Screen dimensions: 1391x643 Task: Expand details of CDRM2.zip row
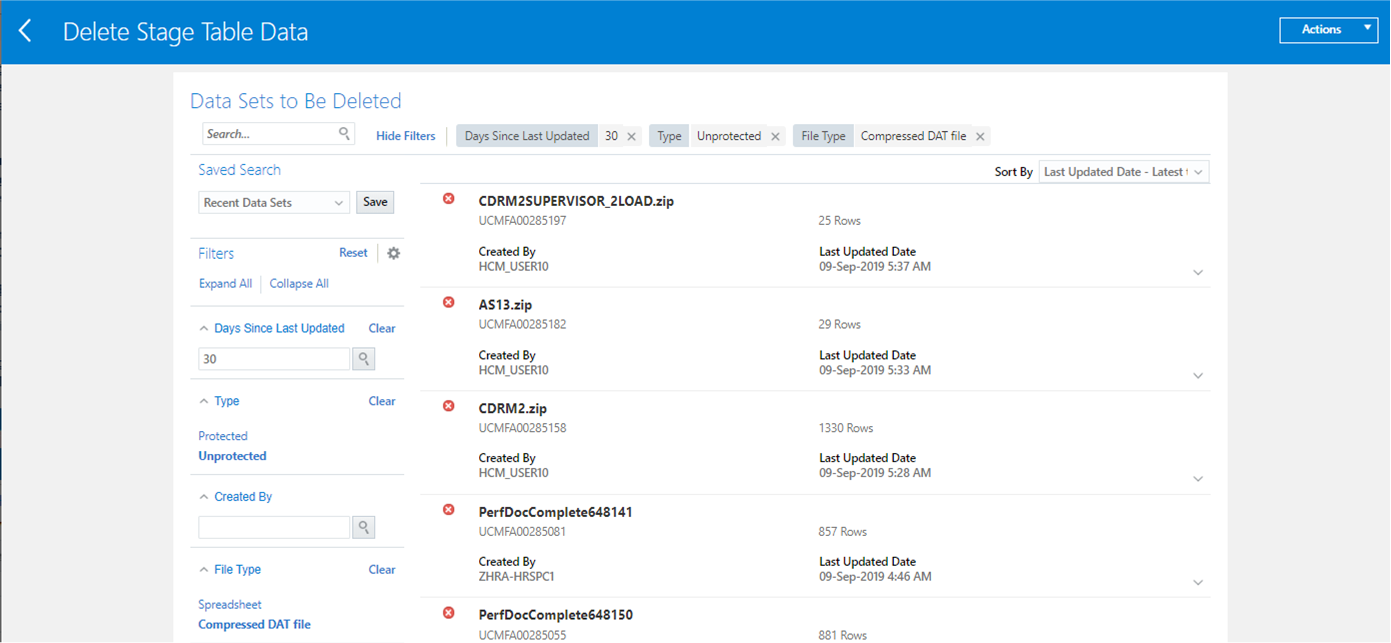click(1198, 479)
